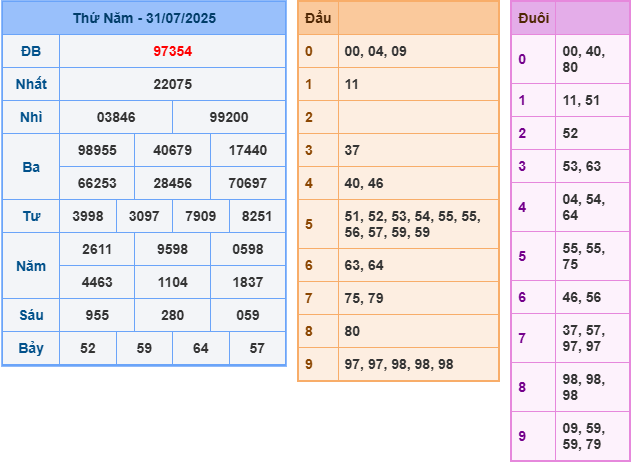Viewport: 636px width, 466px height.
Task: Click the Đầu row 8 value 80
Action: tap(352, 331)
